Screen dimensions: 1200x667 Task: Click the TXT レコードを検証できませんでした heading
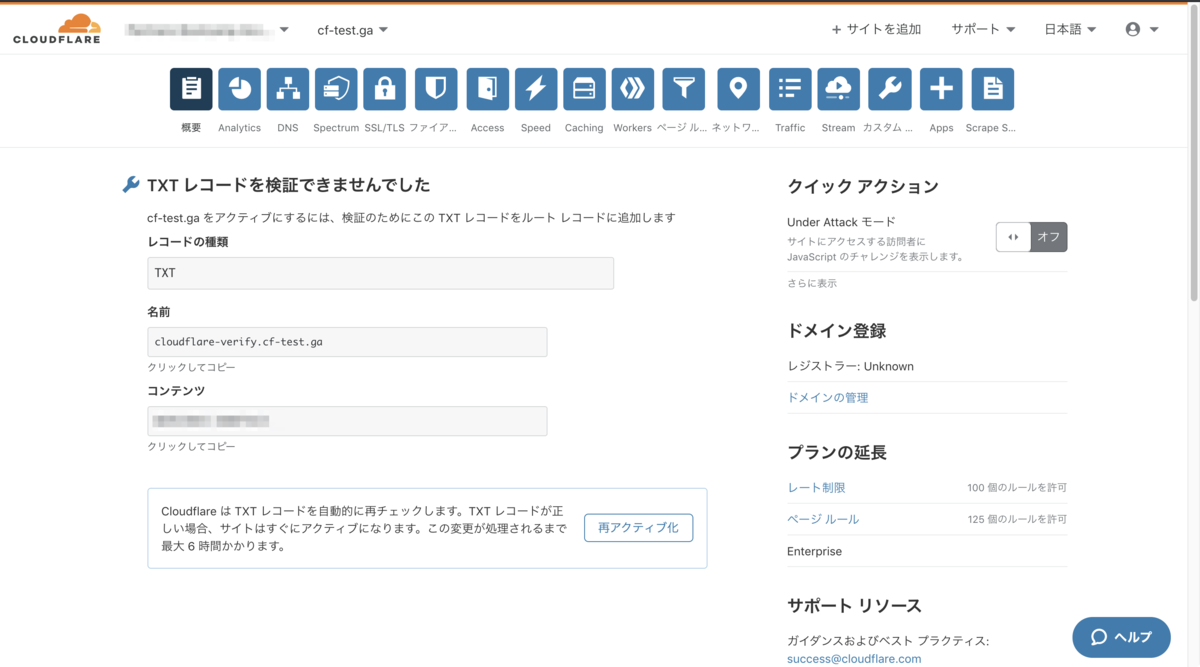tap(288, 185)
